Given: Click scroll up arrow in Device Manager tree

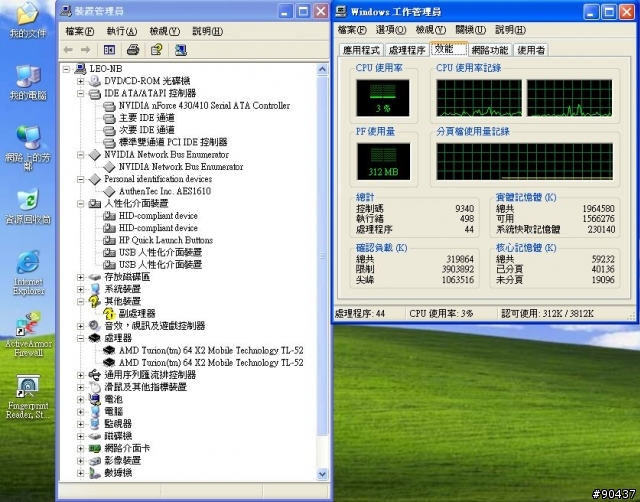Looking at the screenshot, I should (322, 70).
